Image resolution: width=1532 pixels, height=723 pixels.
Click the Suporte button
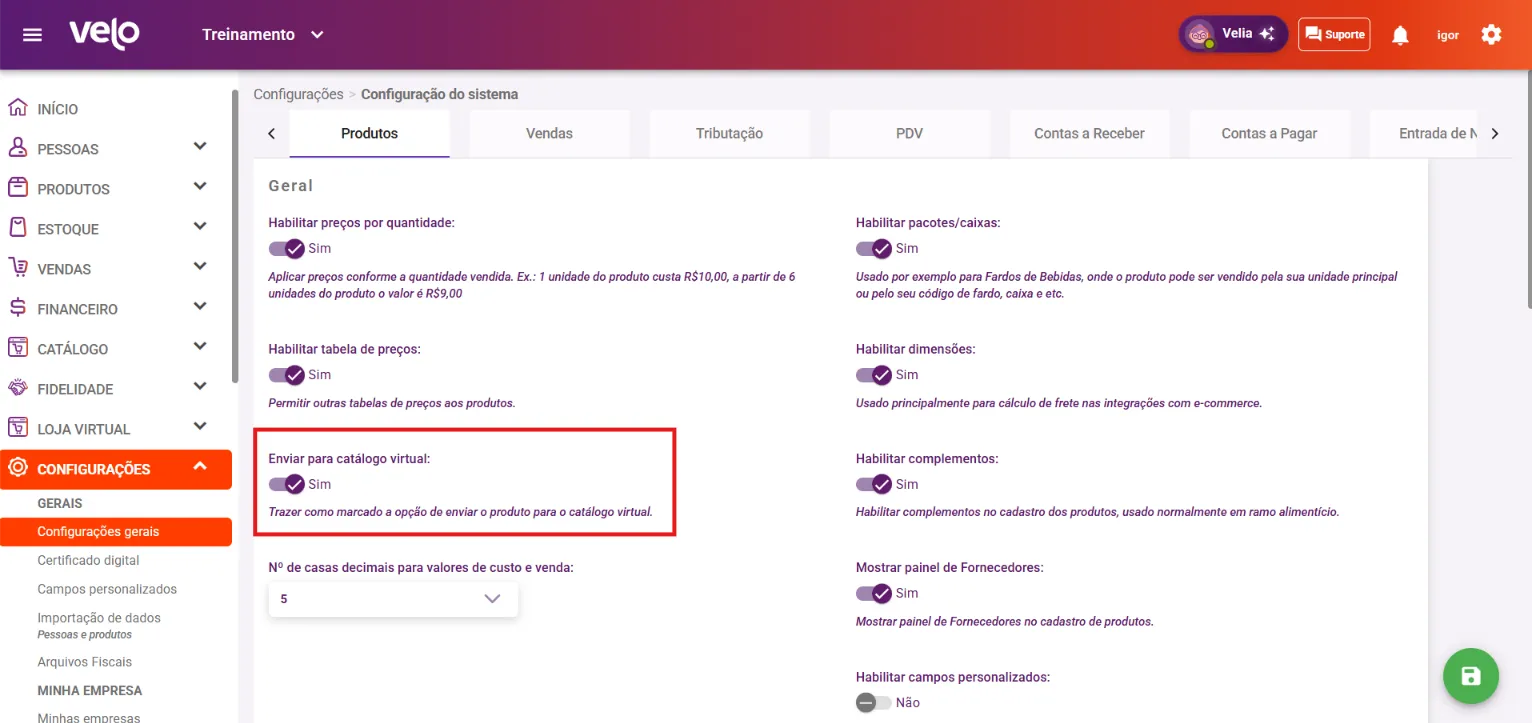tap(1334, 35)
